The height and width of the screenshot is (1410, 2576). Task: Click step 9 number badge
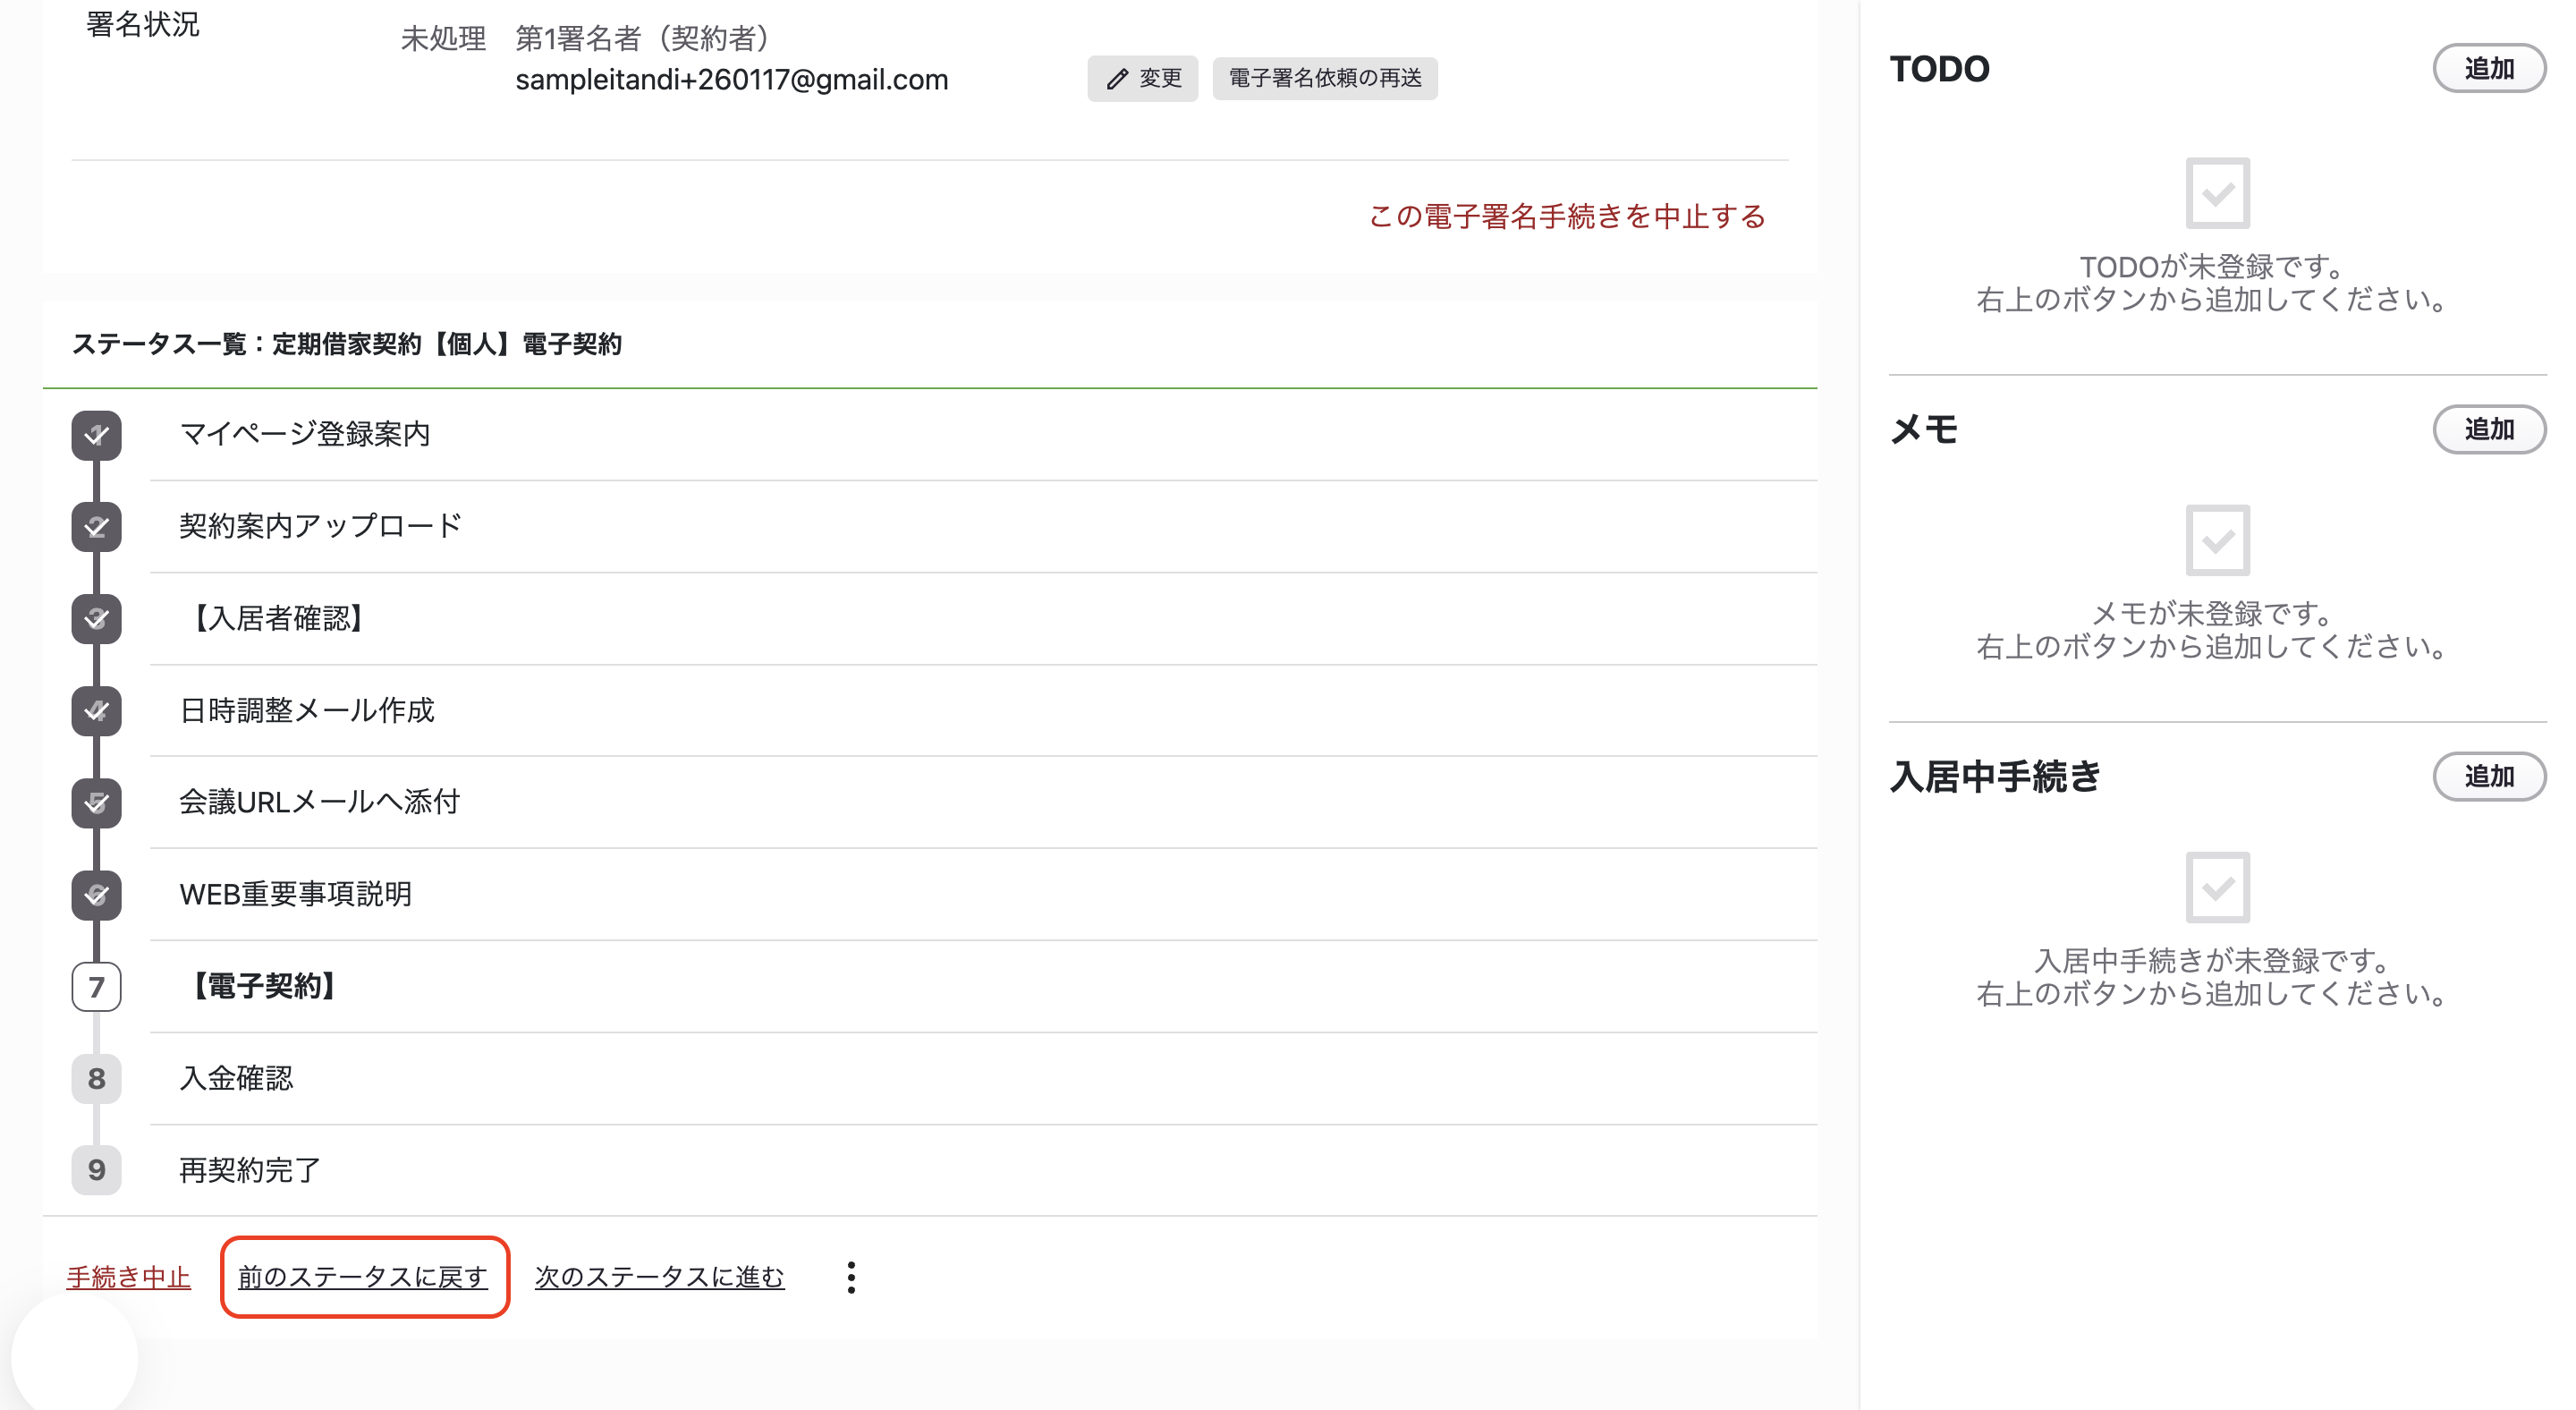coord(96,1170)
